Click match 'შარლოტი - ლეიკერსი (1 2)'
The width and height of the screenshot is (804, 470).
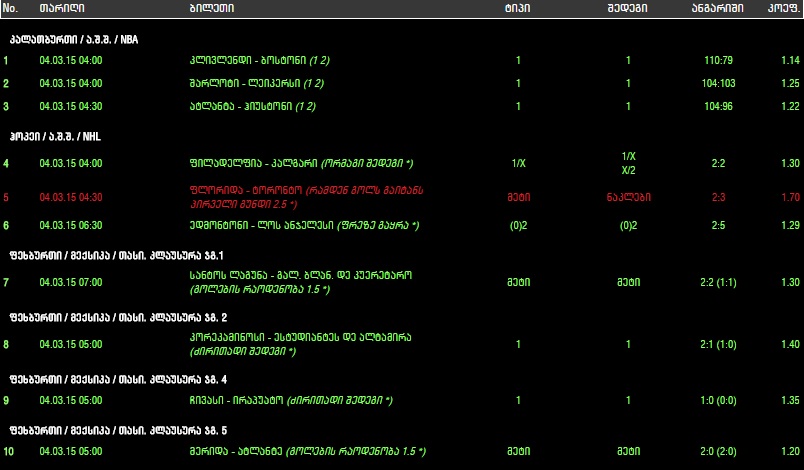click(x=256, y=83)
